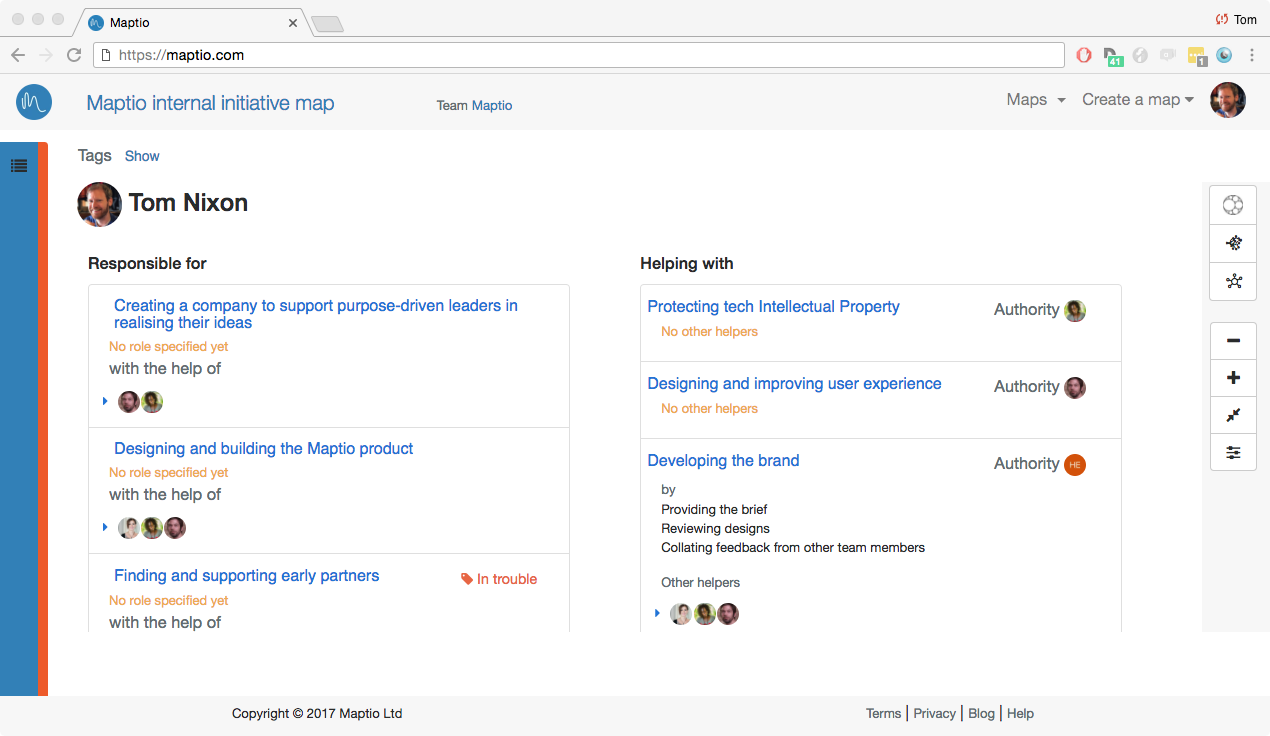Screen dimensions: 1270x736
Task: Open Protecting tech Intellectual Property initiative
Action: point(773,307)
